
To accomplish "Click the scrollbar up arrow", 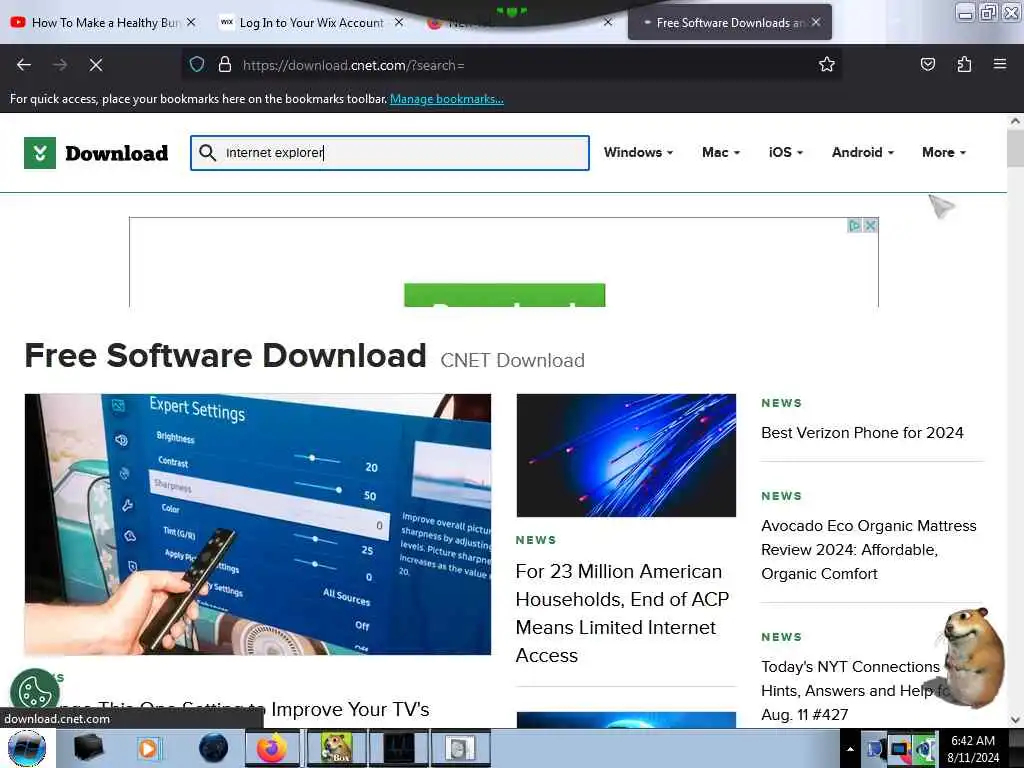I will pos(1015,121).
